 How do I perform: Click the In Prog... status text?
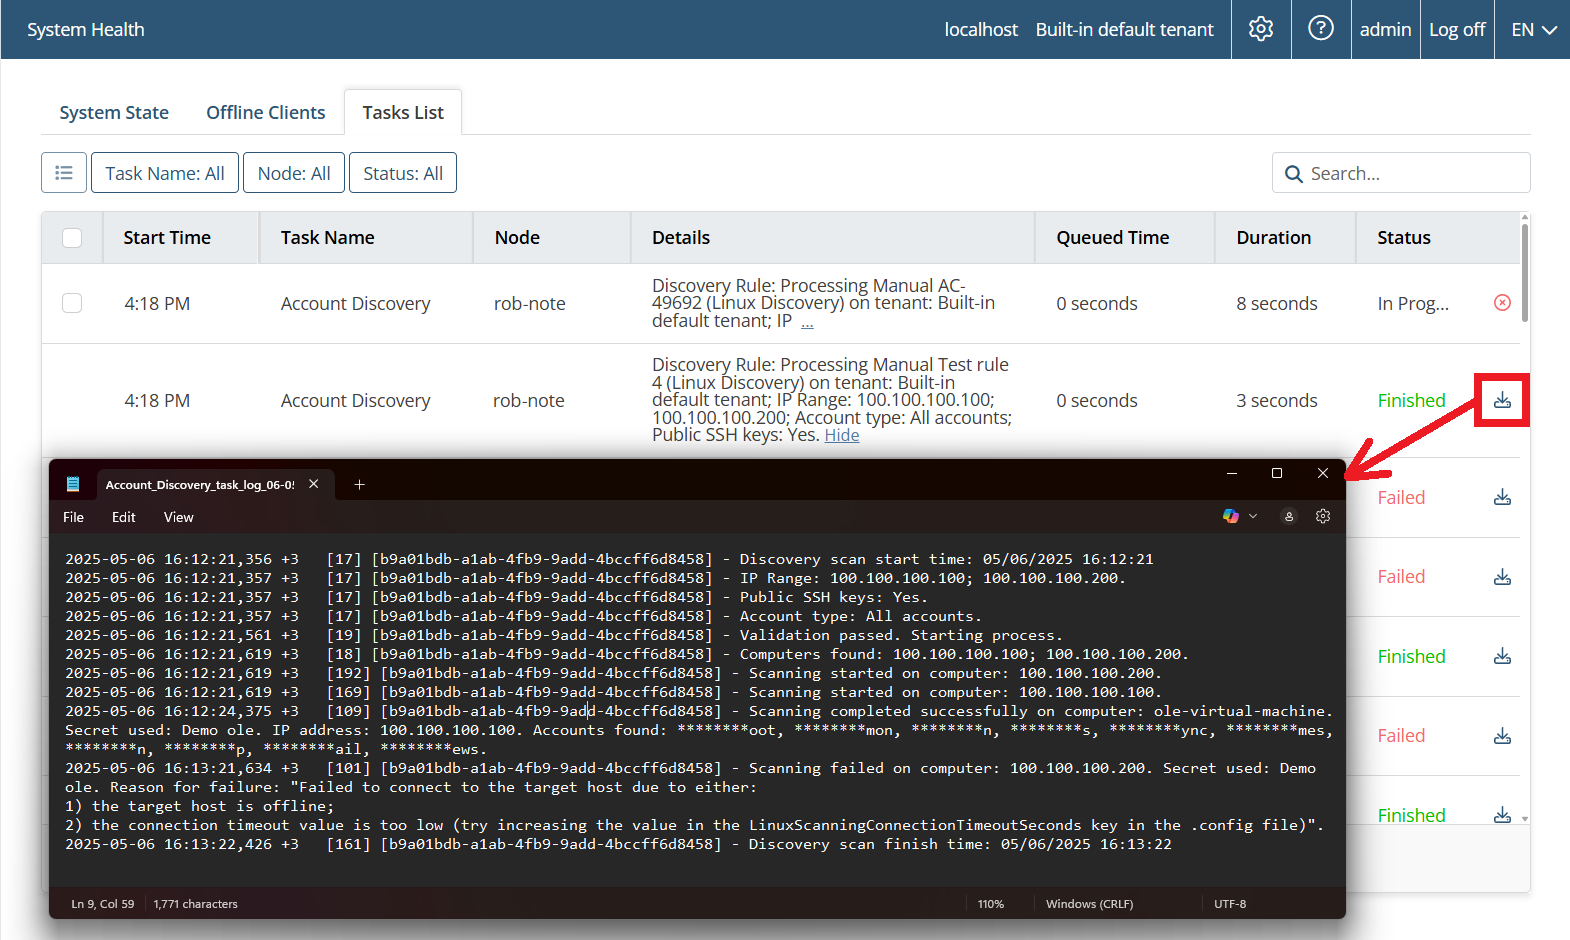click(1412, 303)
